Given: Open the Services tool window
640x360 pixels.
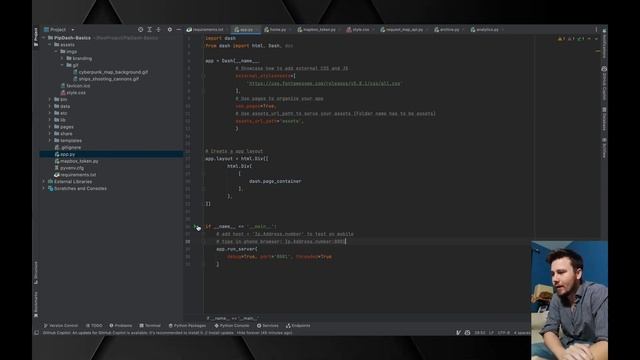Looking at the screenshot, I should pyautogui.click(x=268, y=325).
